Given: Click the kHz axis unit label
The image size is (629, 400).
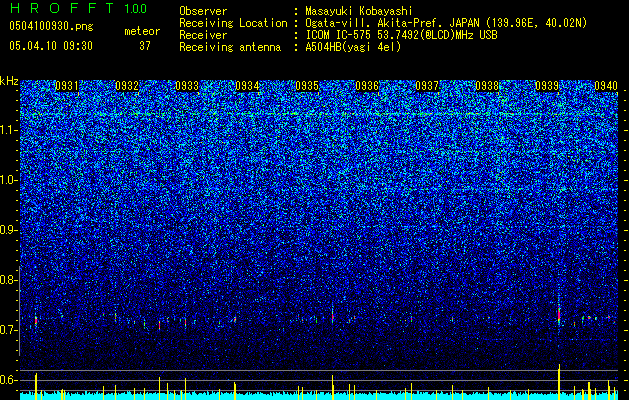Looking at the screenshot, I should (x=9, y=81).
